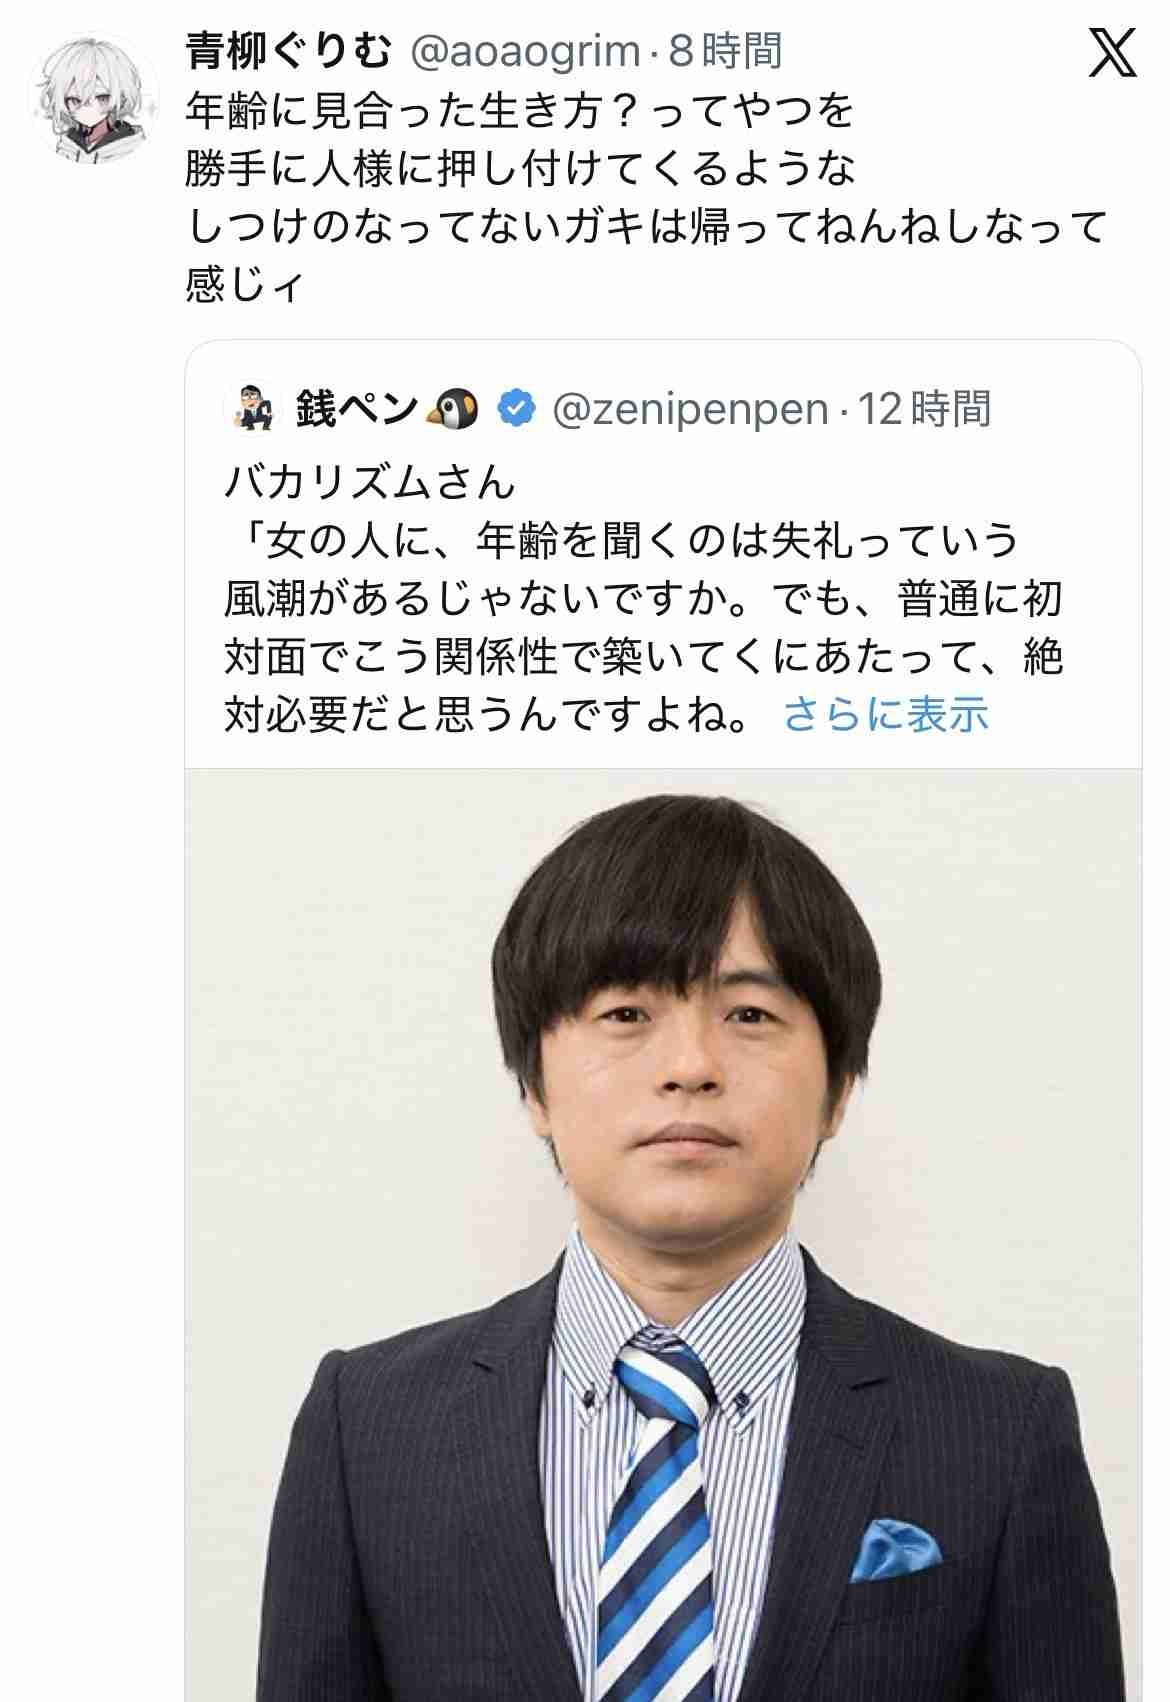Visit the @zenipenpen handle
Viewport: 1170px width, 1702px height.
690,410
